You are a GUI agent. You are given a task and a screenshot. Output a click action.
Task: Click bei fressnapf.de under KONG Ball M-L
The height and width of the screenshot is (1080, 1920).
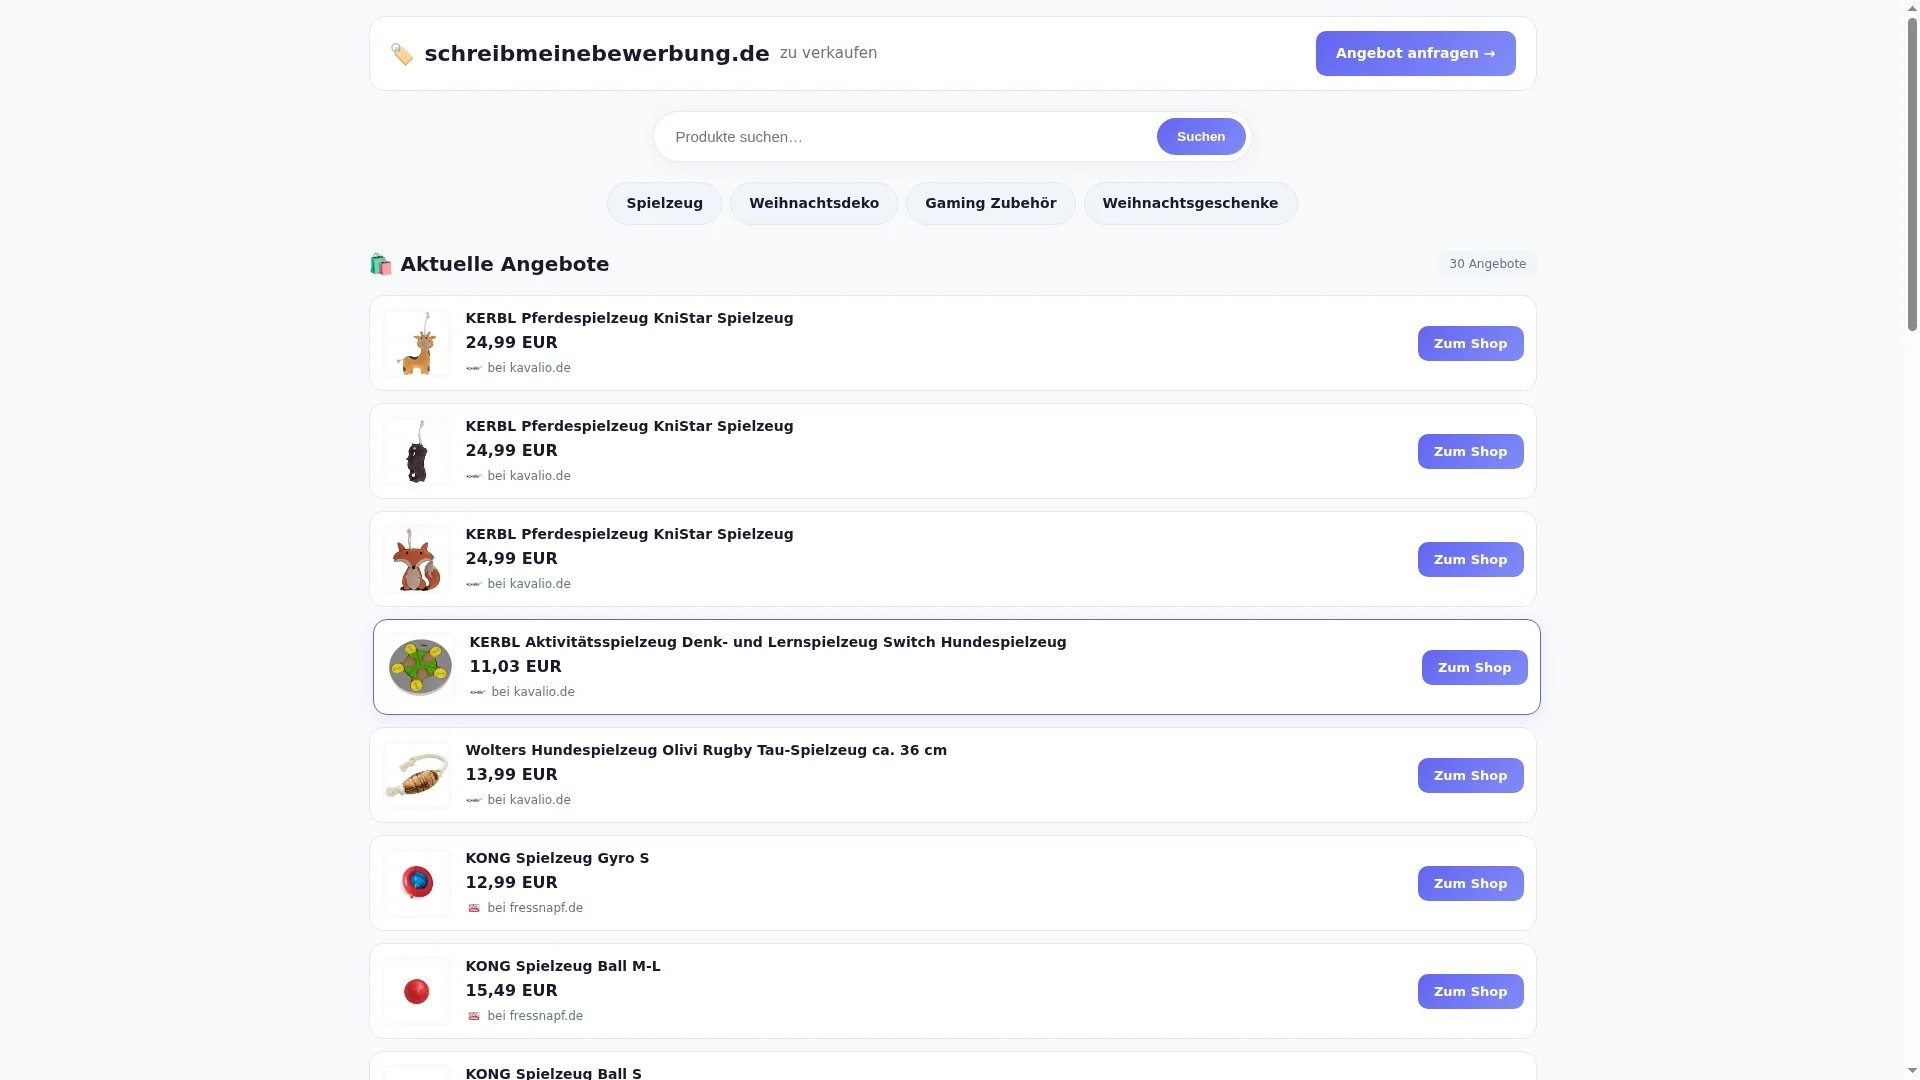[535, 1016]
